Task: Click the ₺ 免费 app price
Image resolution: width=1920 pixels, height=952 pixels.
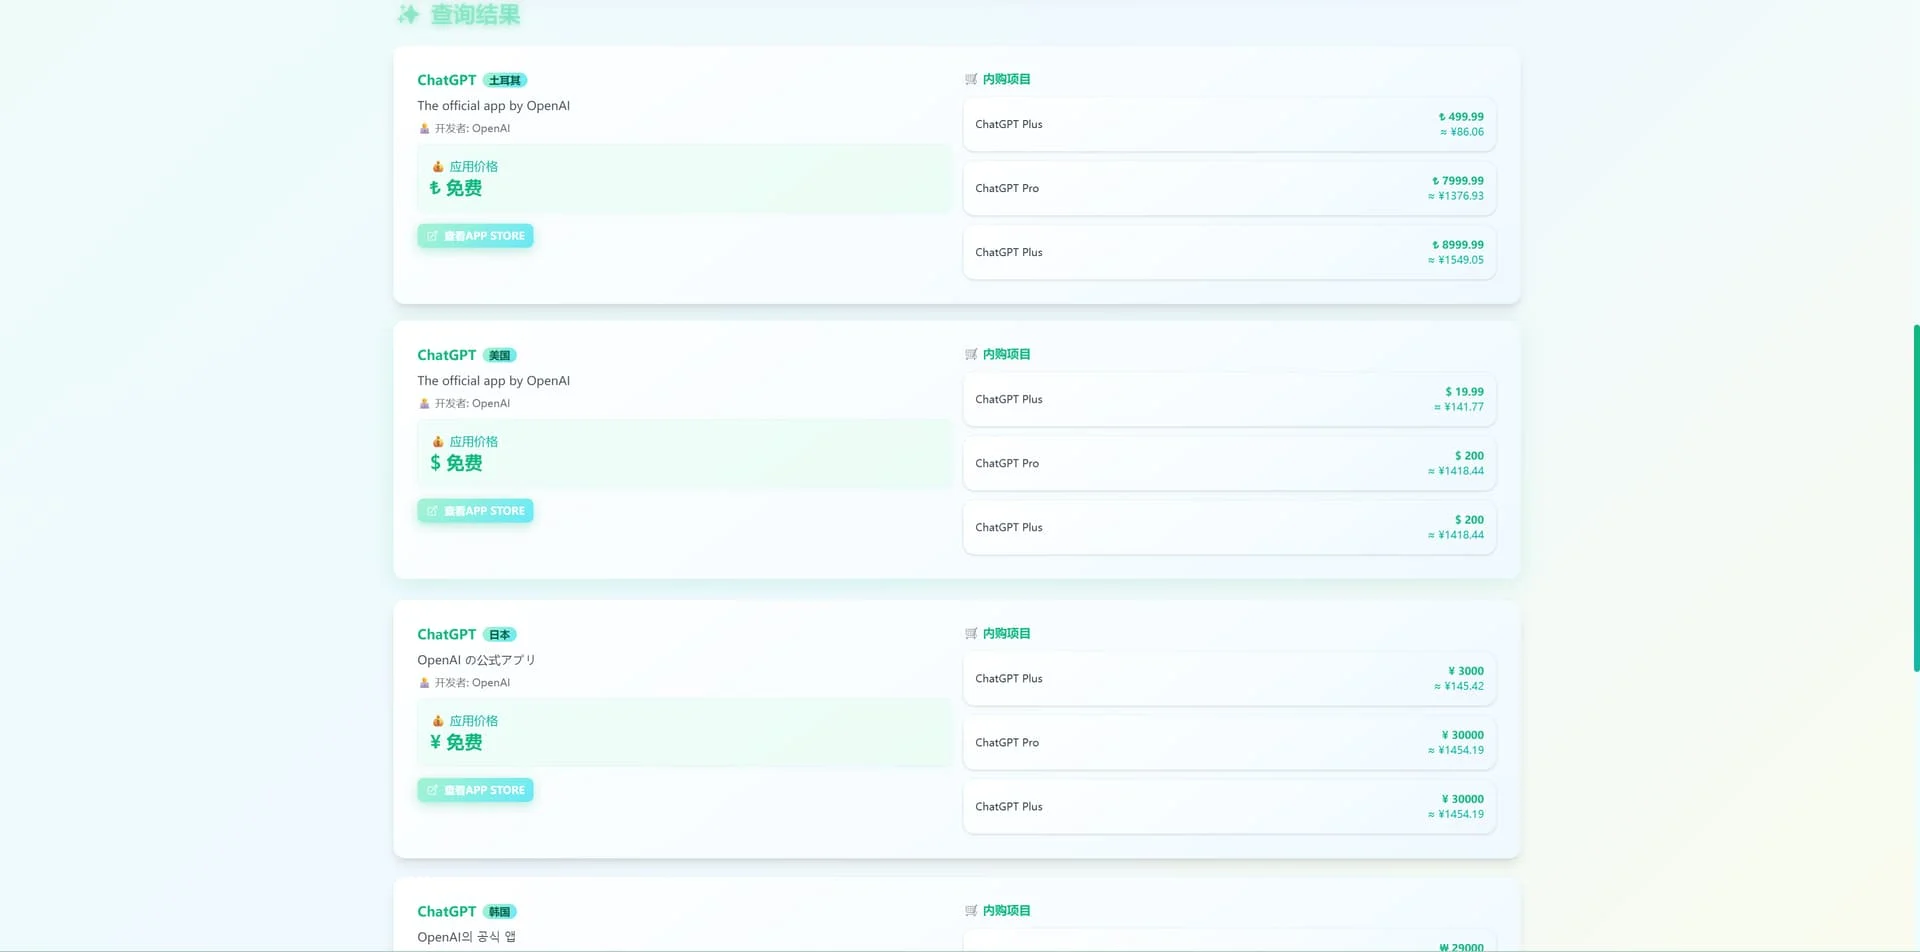Action: click(456, 188)
